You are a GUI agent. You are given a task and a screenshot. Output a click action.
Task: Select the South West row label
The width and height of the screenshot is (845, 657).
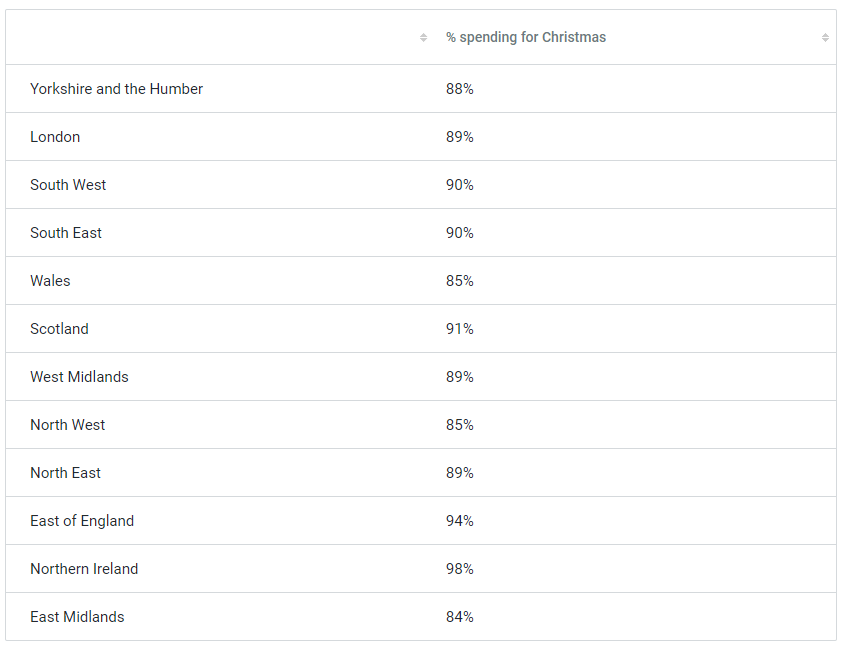point(68,185)
